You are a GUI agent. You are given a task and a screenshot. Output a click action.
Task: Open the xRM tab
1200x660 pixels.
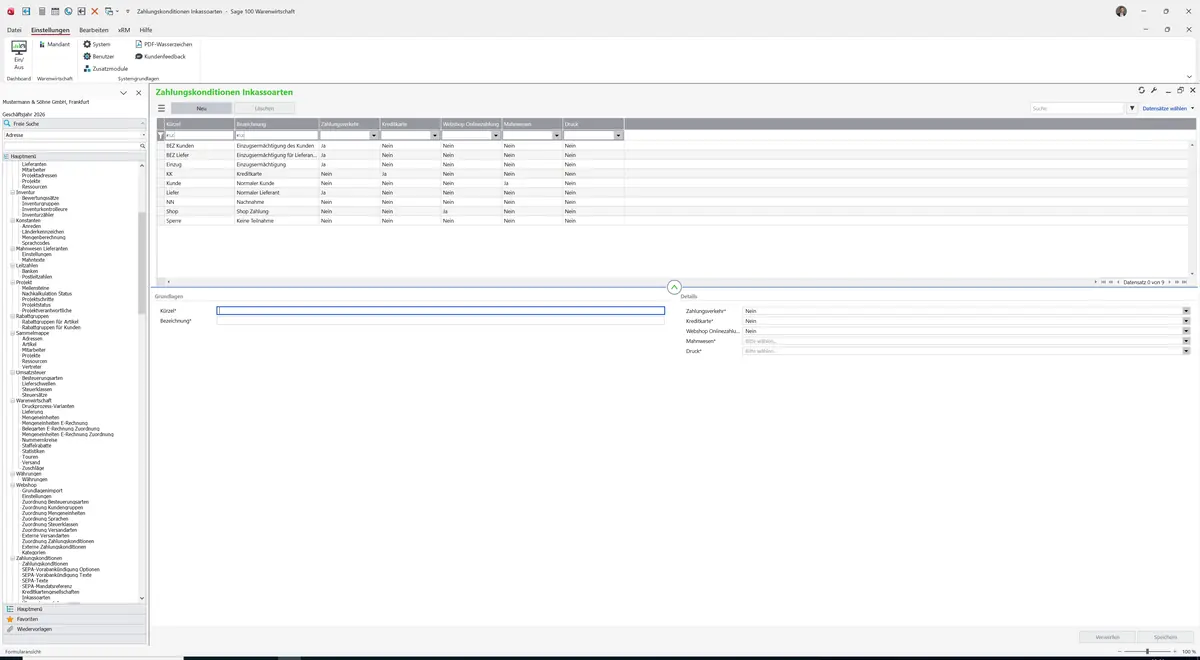(x=124, y=30)
